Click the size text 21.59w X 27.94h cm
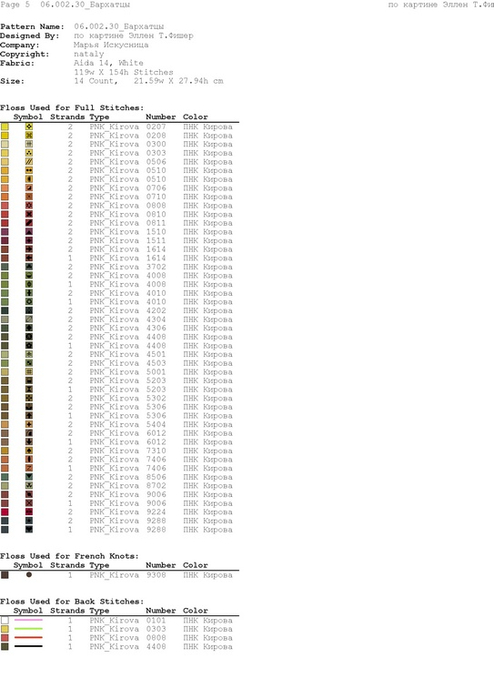Screen dimensions: 494x699 (x=178, y=81)
